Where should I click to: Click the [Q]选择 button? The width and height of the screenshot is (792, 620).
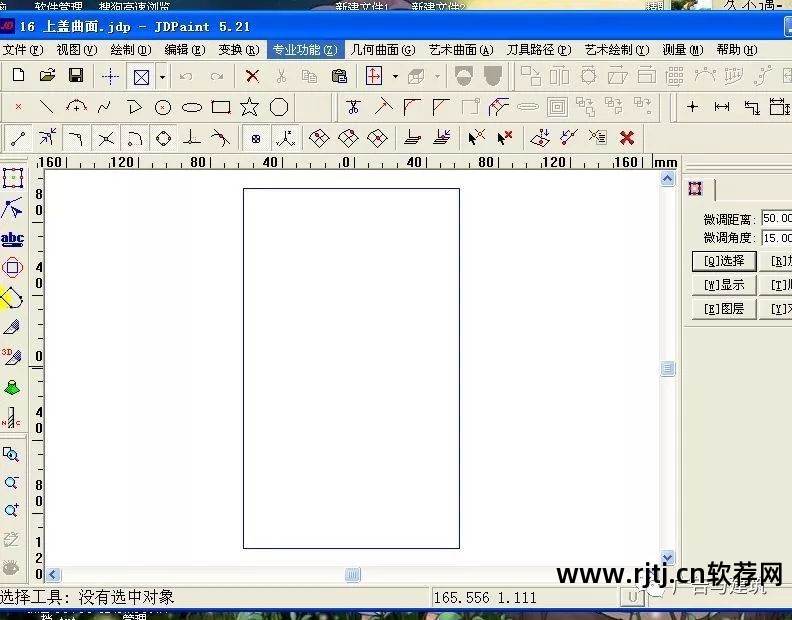click(724, 261)
